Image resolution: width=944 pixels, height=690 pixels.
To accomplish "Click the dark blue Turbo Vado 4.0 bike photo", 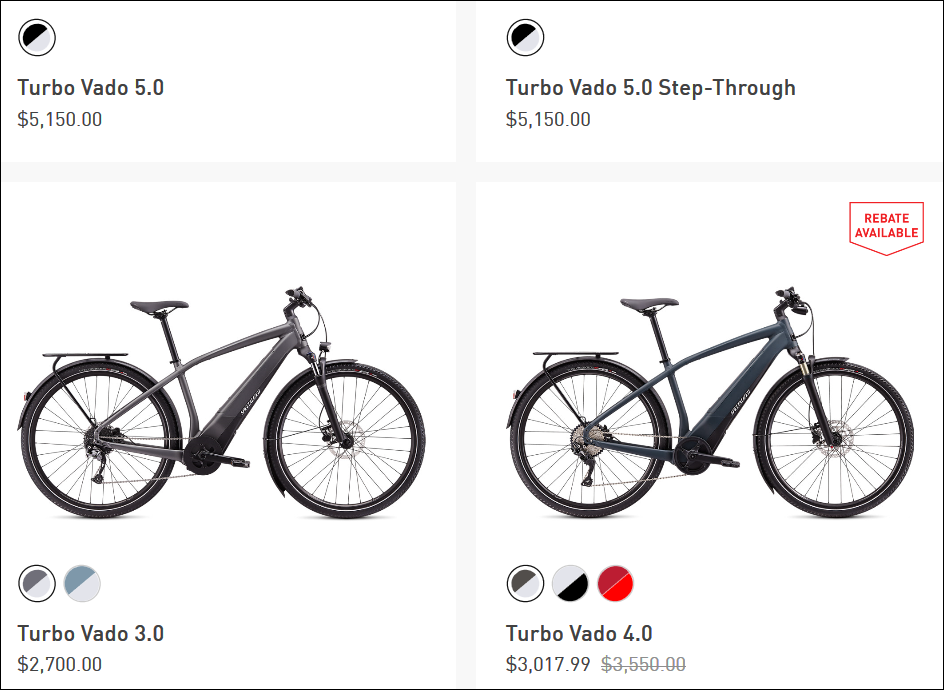I will click(712, 405).
